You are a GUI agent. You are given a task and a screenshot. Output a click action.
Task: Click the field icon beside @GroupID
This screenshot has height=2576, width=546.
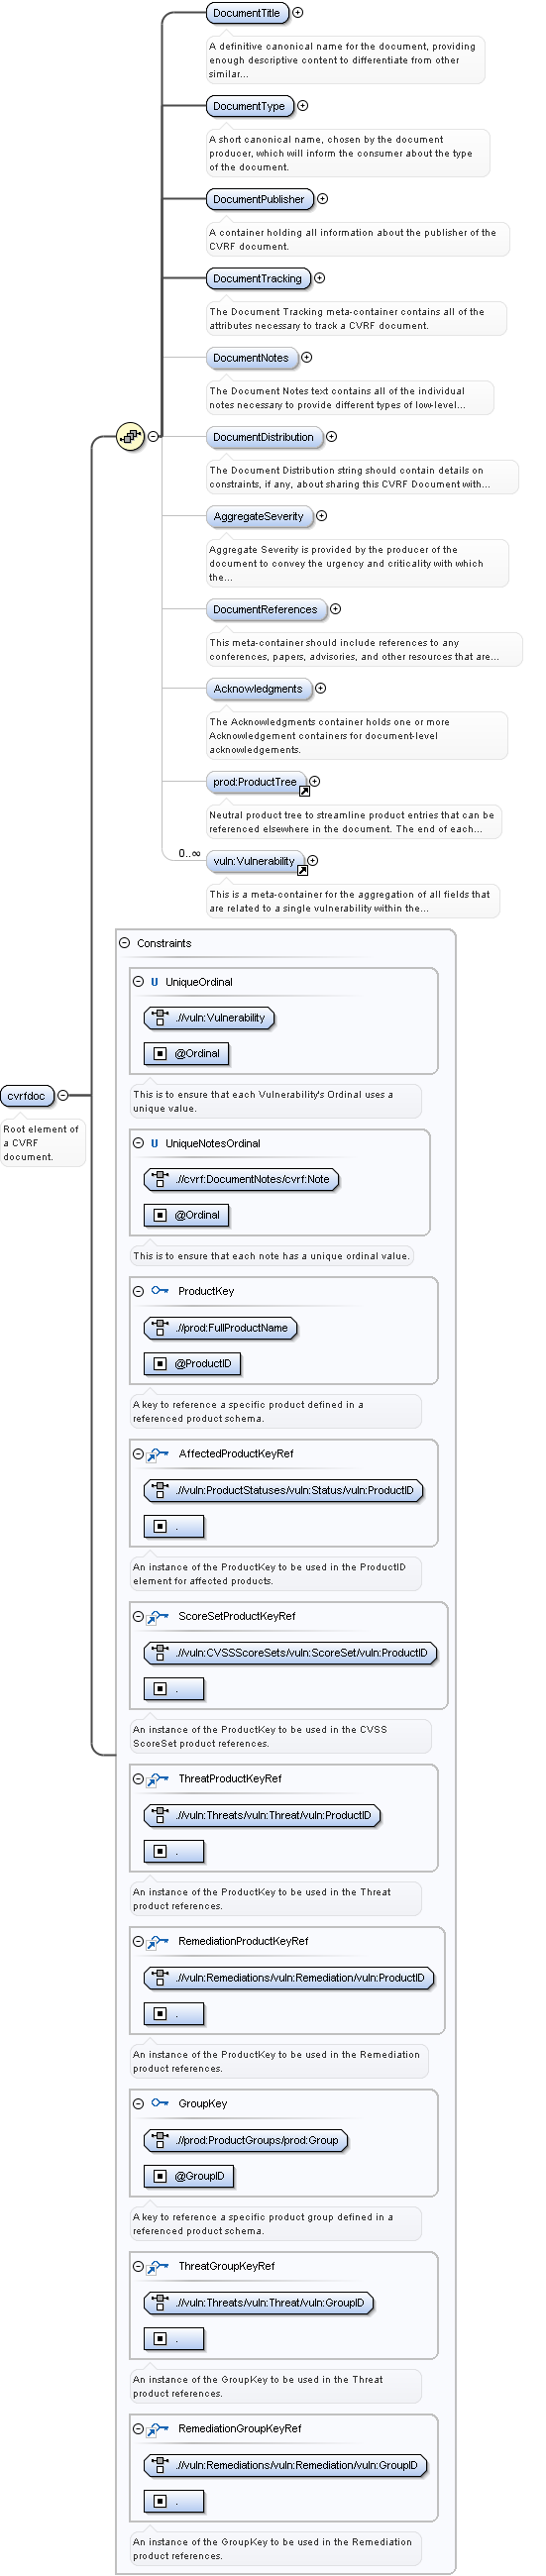coord(160,2175)
